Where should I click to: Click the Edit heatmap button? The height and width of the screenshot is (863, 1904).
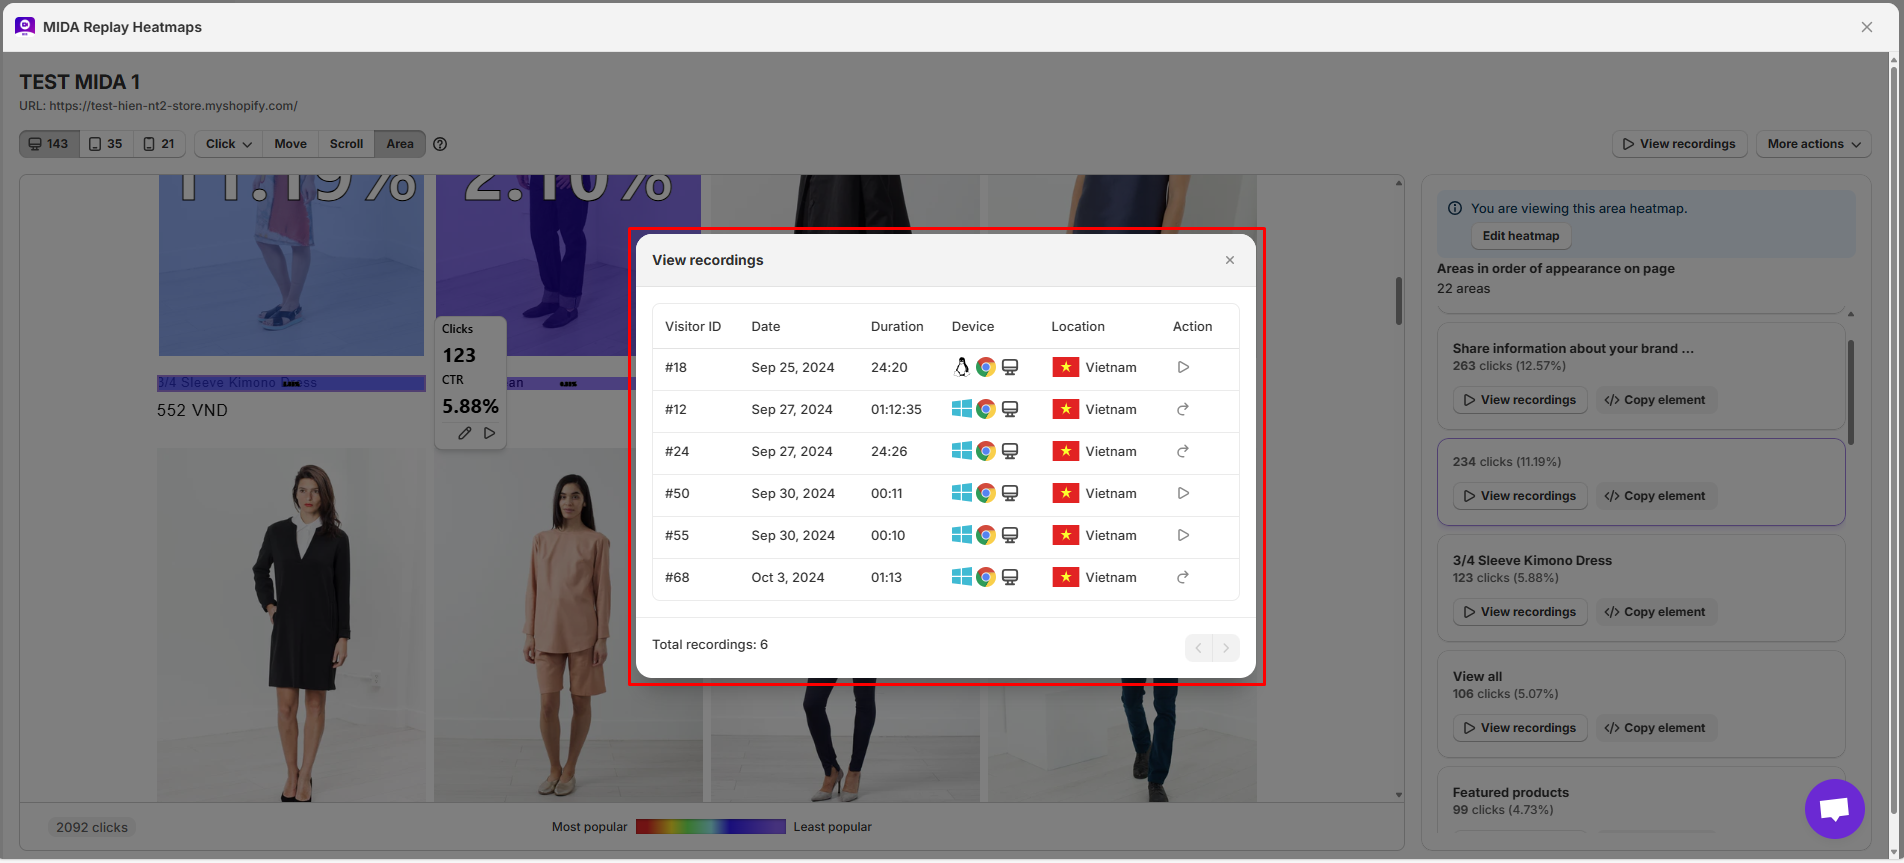[1520, 236]
